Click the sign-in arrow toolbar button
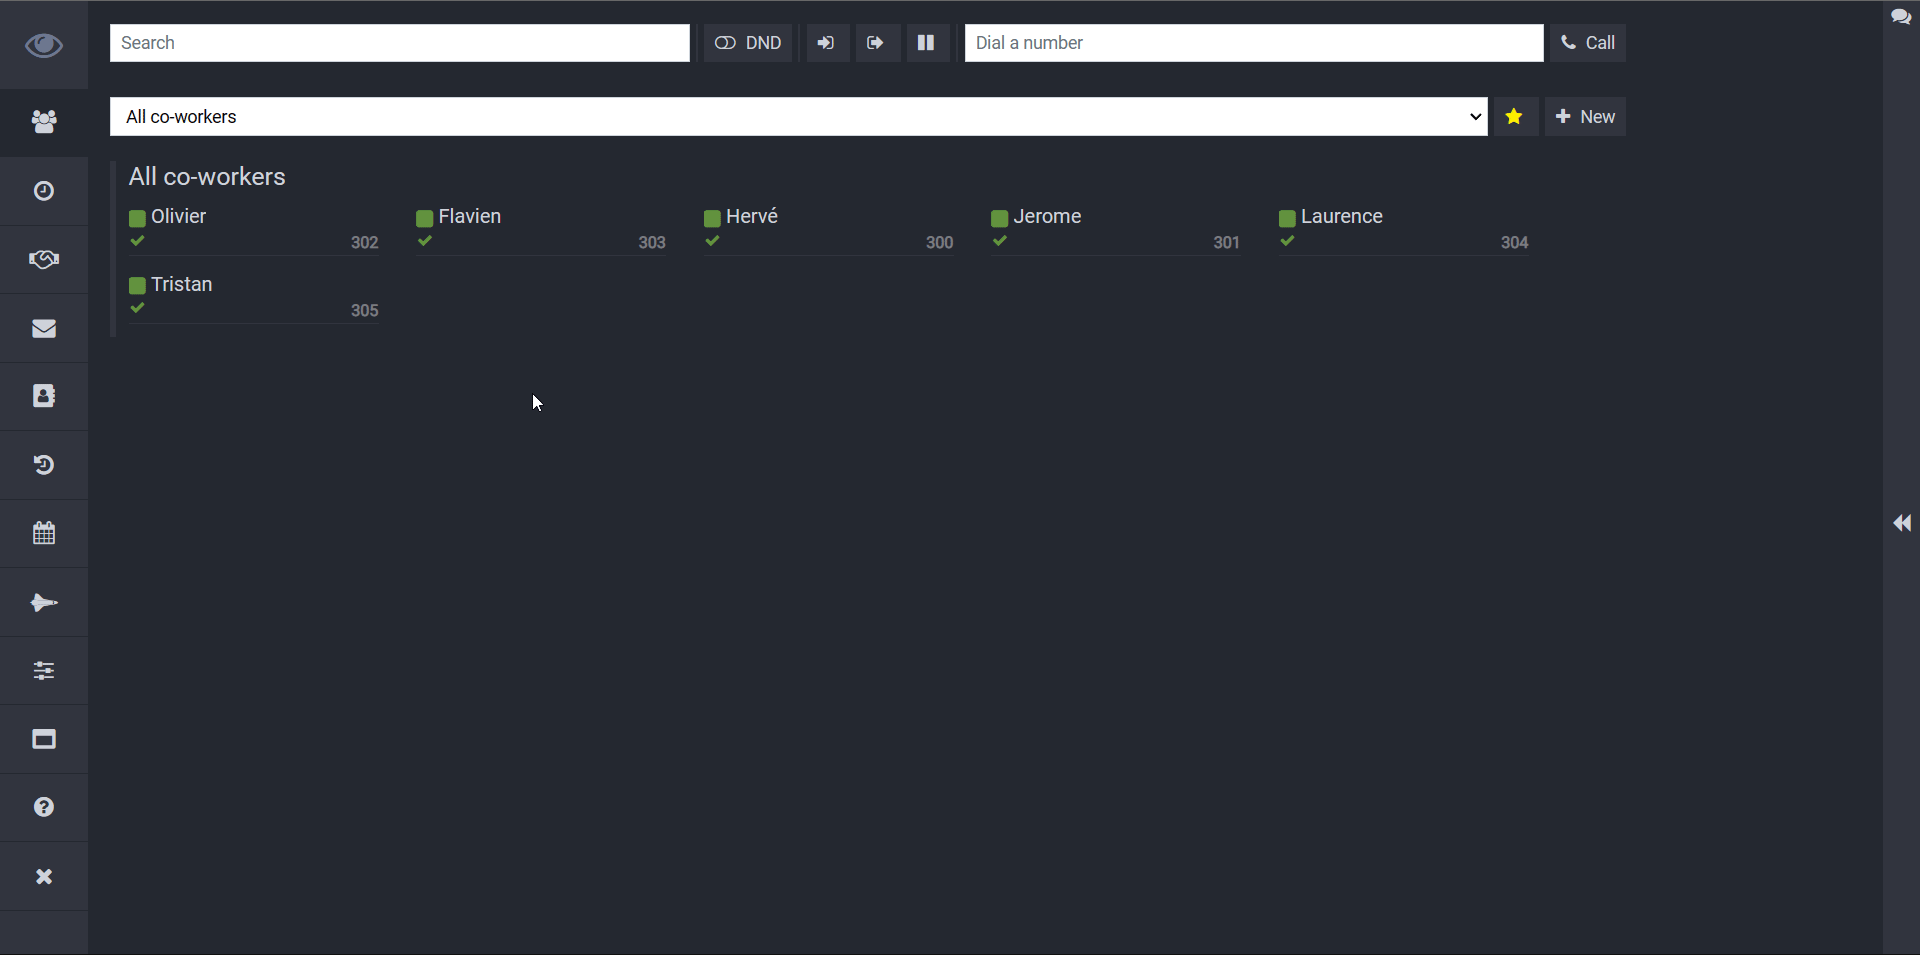 click(827, 43)
